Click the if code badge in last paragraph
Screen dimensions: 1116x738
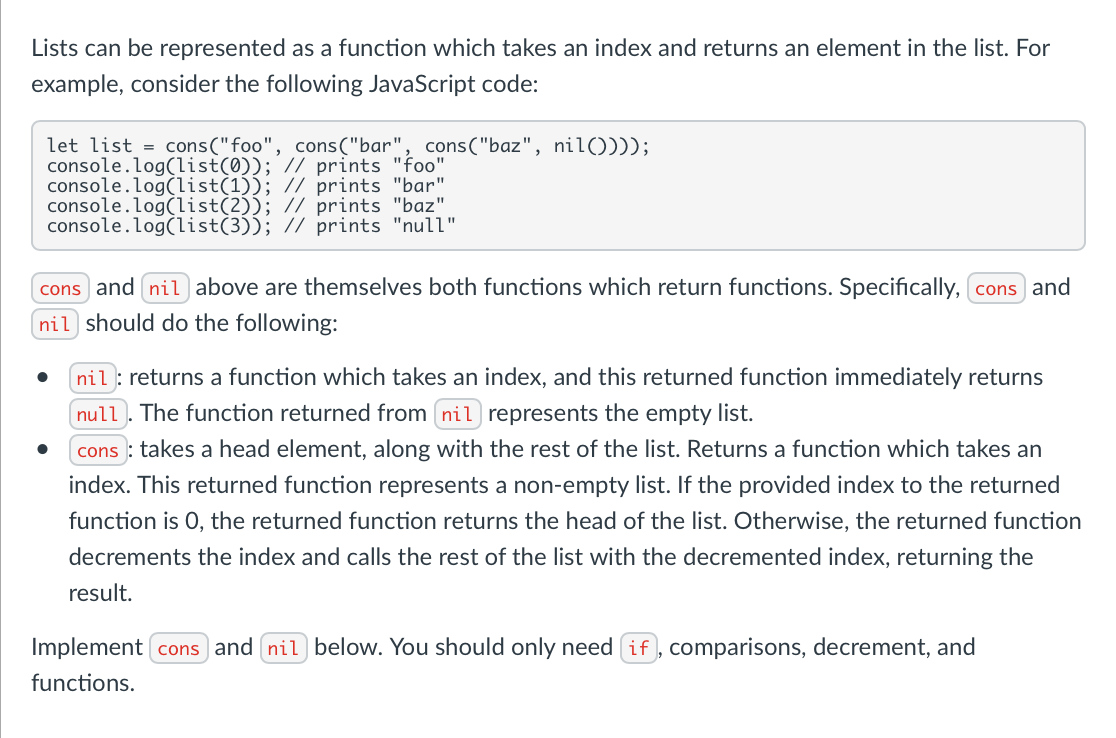click(638, 648)
